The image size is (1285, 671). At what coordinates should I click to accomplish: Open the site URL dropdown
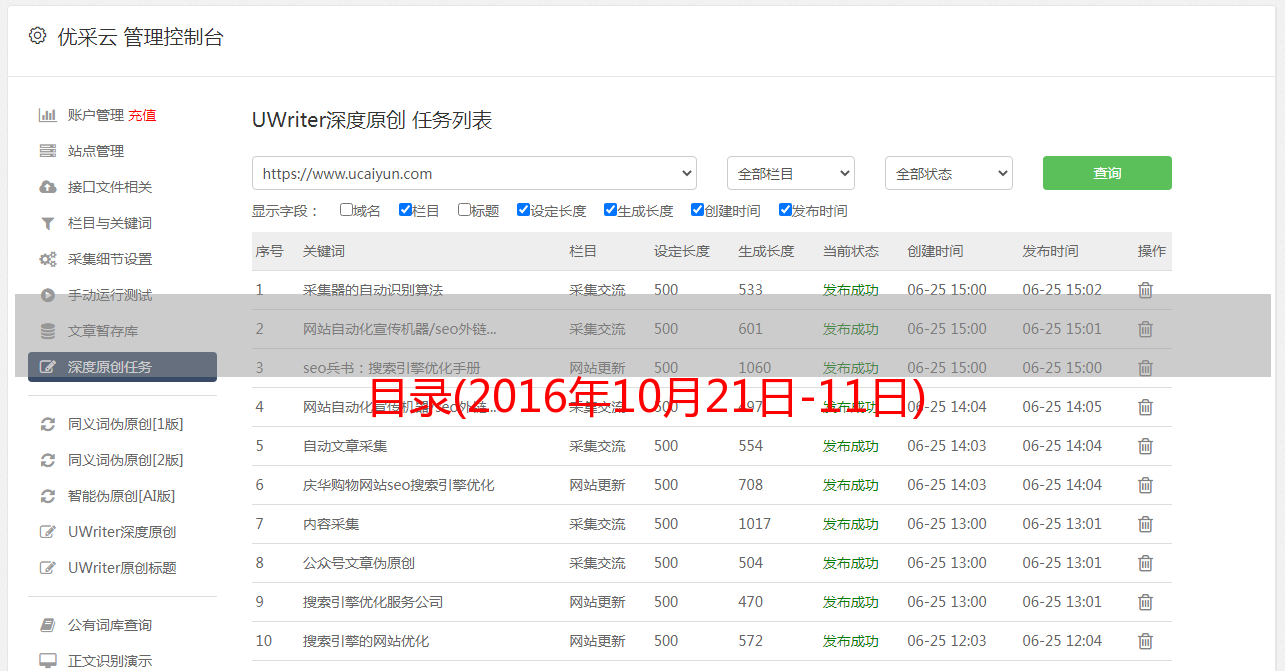[474, 173]
